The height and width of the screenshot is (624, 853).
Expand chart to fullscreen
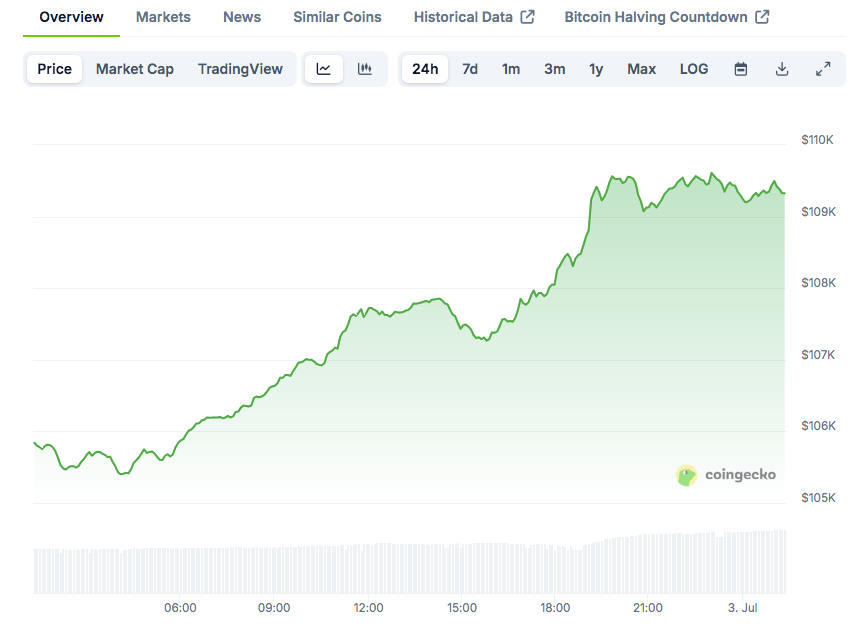[x=823, y=69]
